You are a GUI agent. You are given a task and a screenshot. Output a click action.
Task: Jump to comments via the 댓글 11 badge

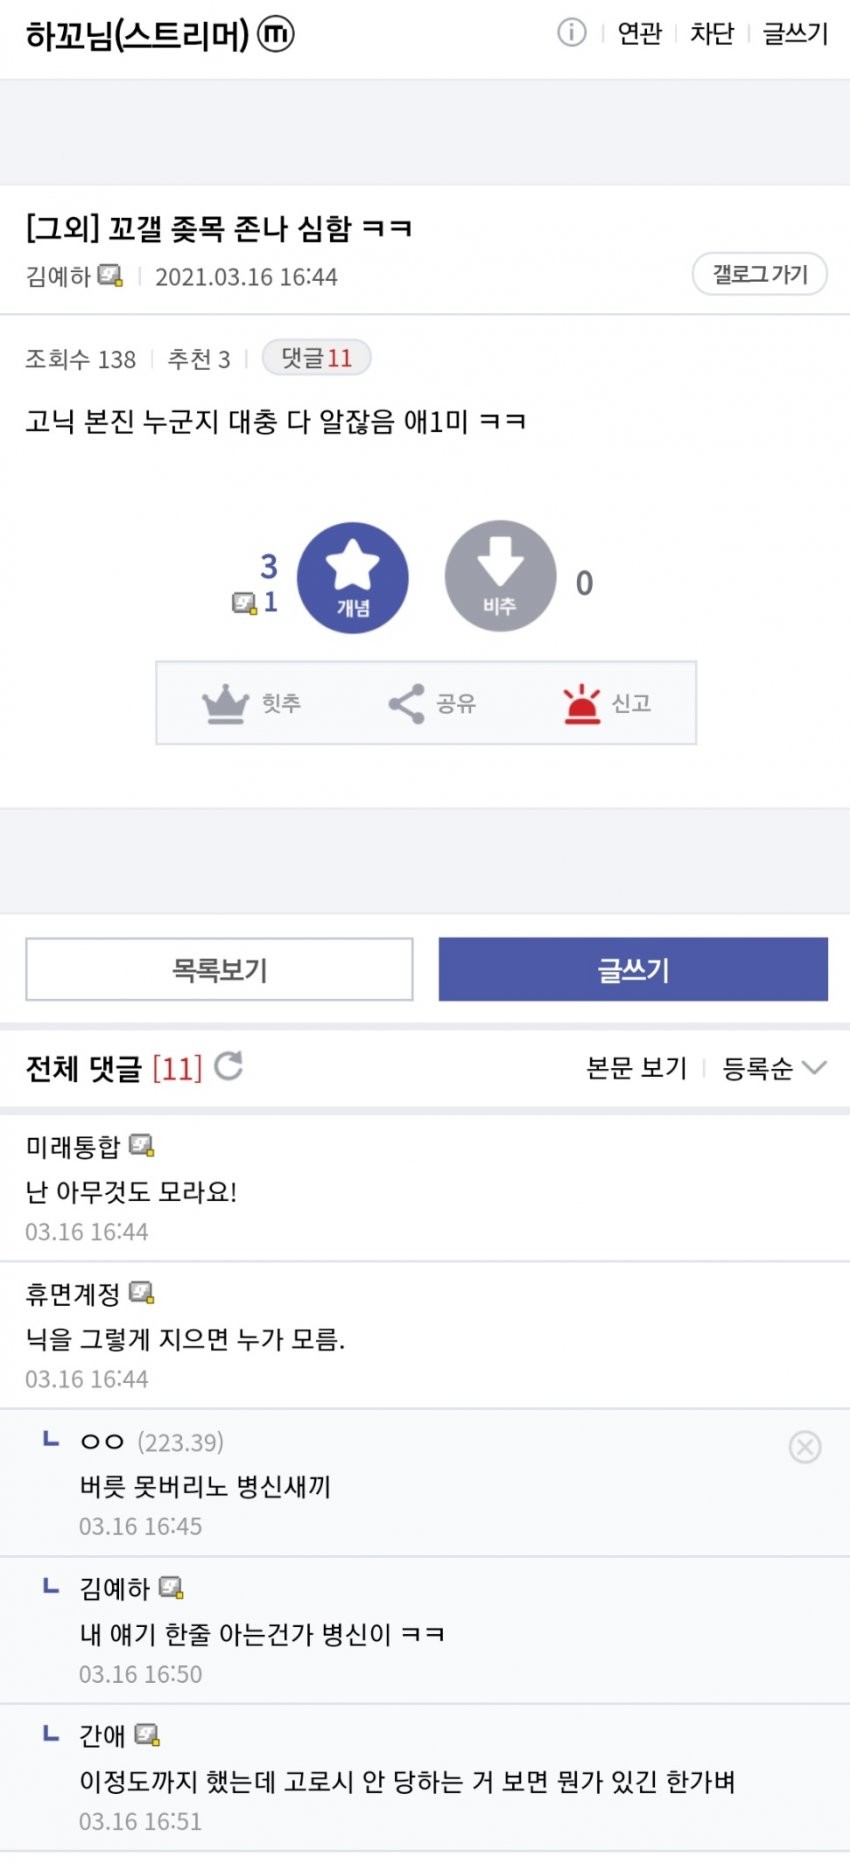pos(316,358)
